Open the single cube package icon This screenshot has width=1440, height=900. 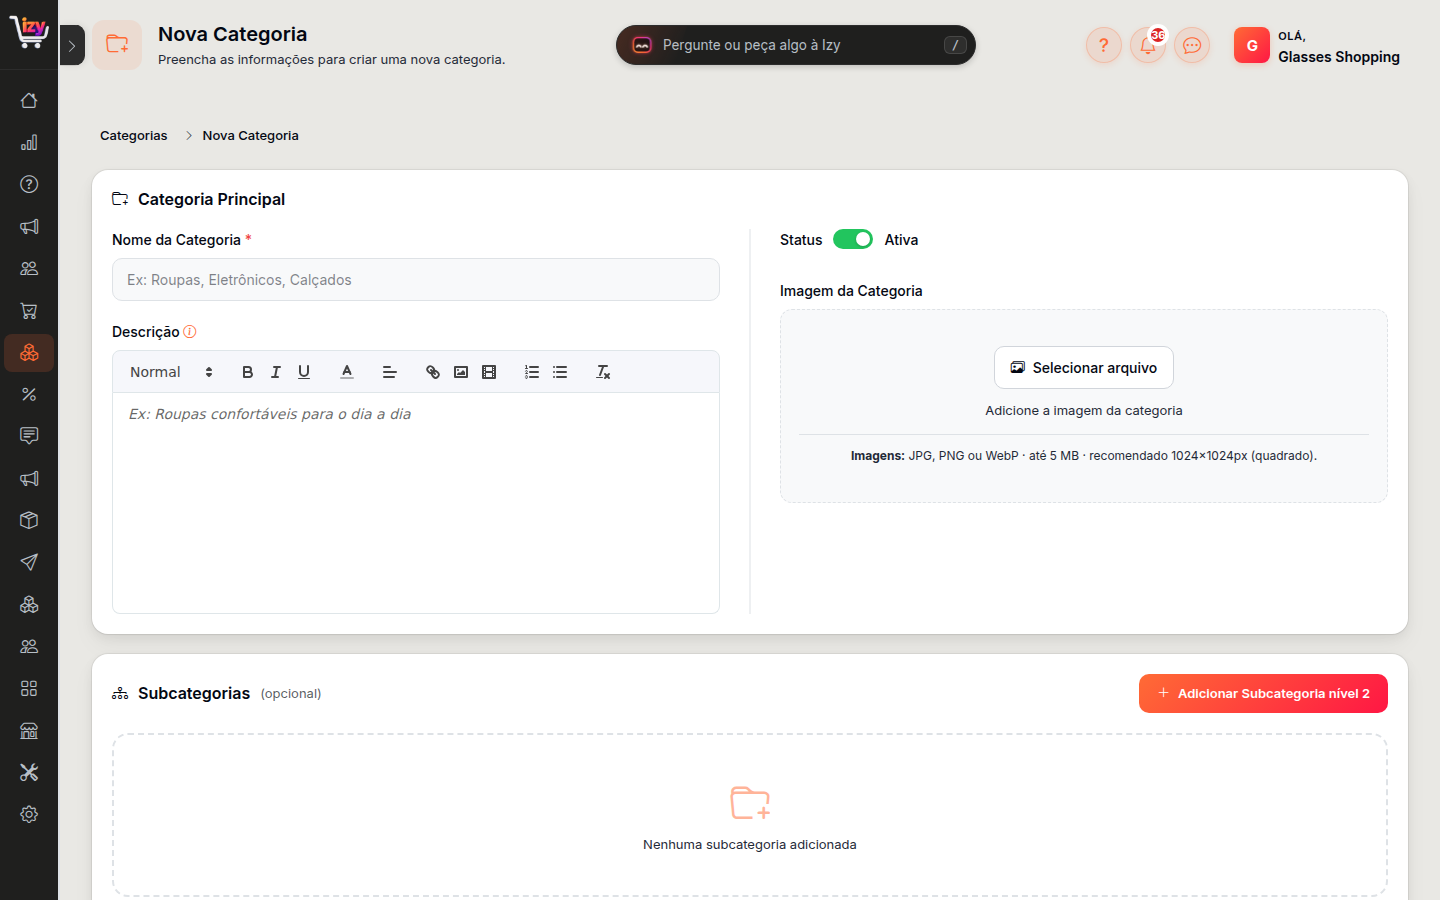[x=29, y=520]
